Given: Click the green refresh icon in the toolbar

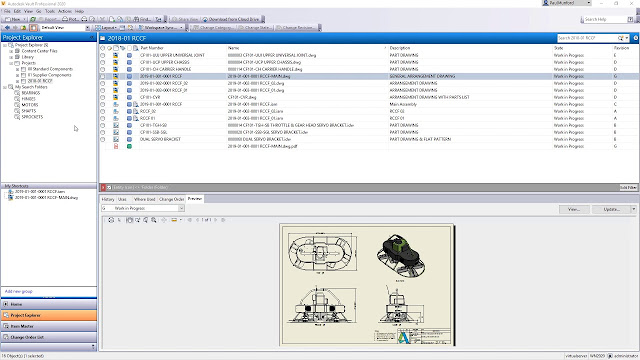Looking at the screenshot, I should click(33, 19).
